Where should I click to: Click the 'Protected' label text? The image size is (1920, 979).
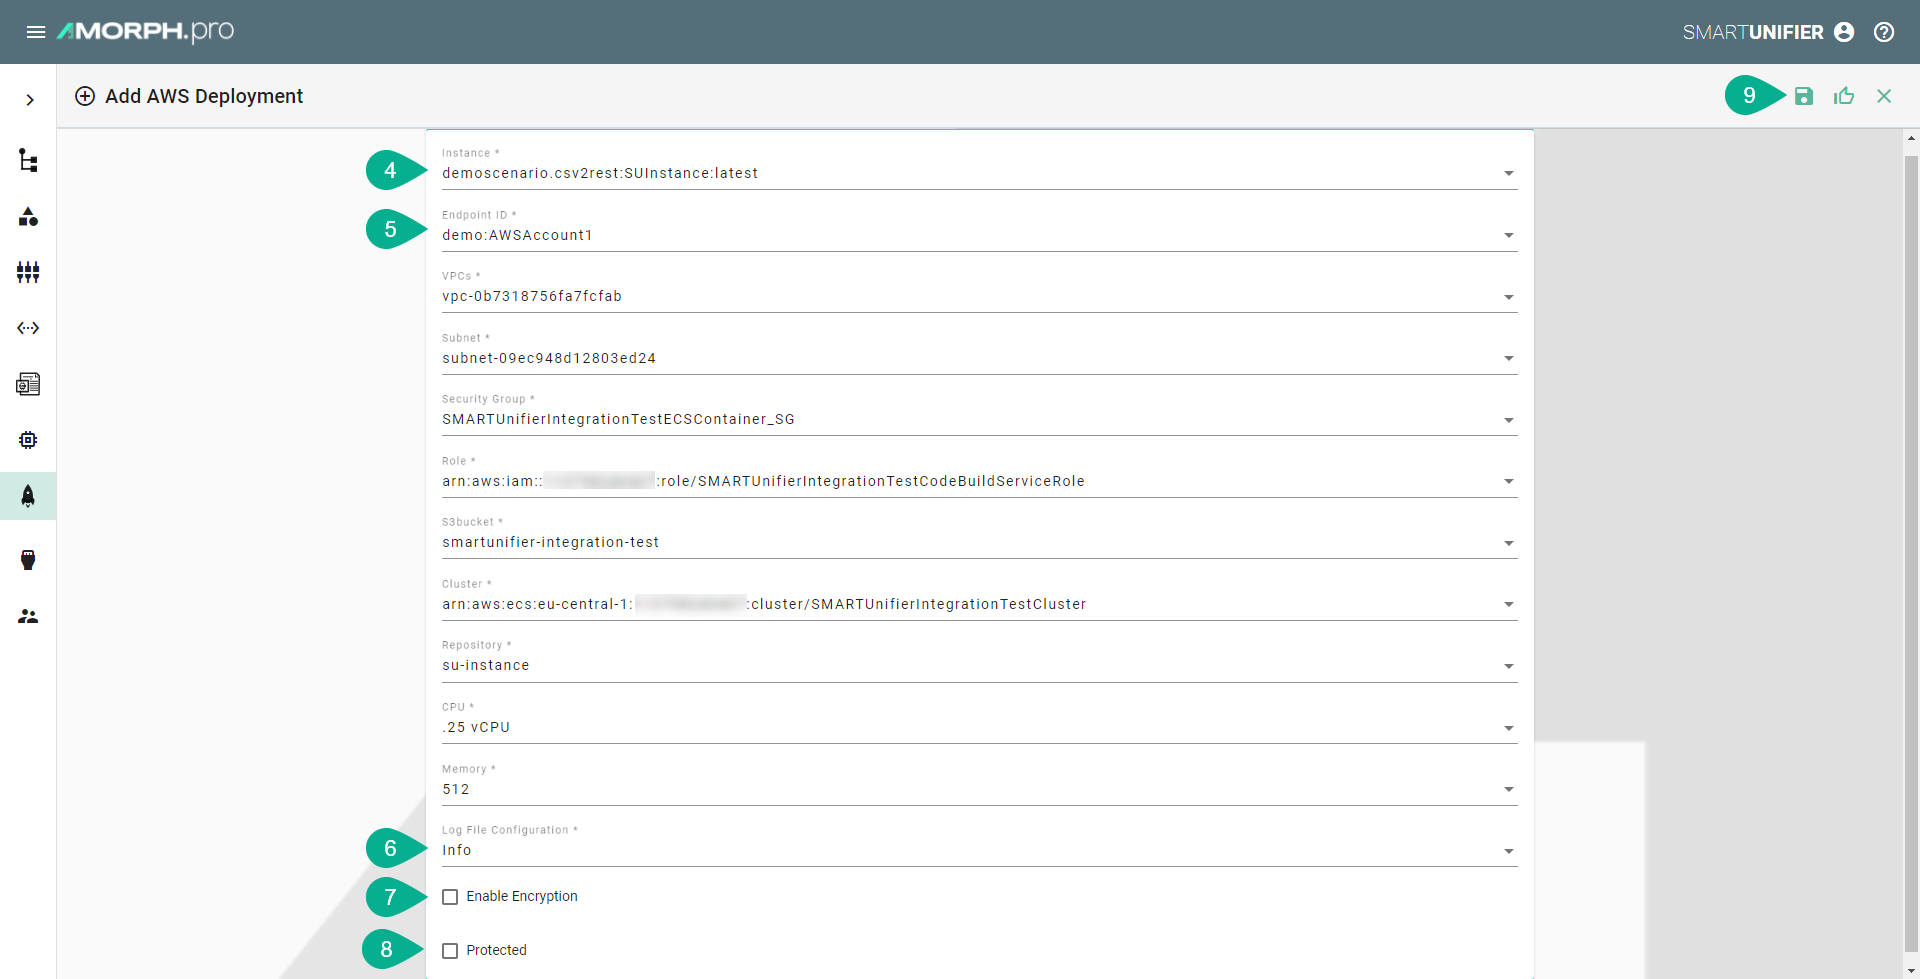pyautogui.click(x=496, y=950)
